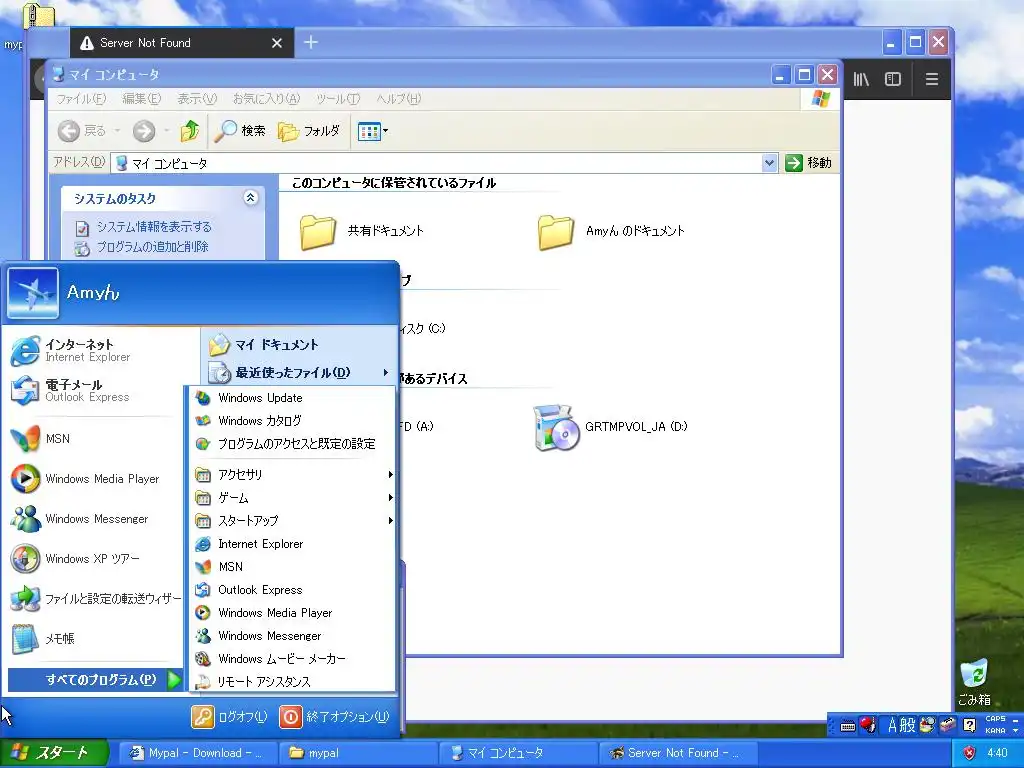The width and height of the screenshot is (1024, 768).
Task: Select the GRTMPVOL_JA (D:) CD drive
Action: tap(610, 427)
